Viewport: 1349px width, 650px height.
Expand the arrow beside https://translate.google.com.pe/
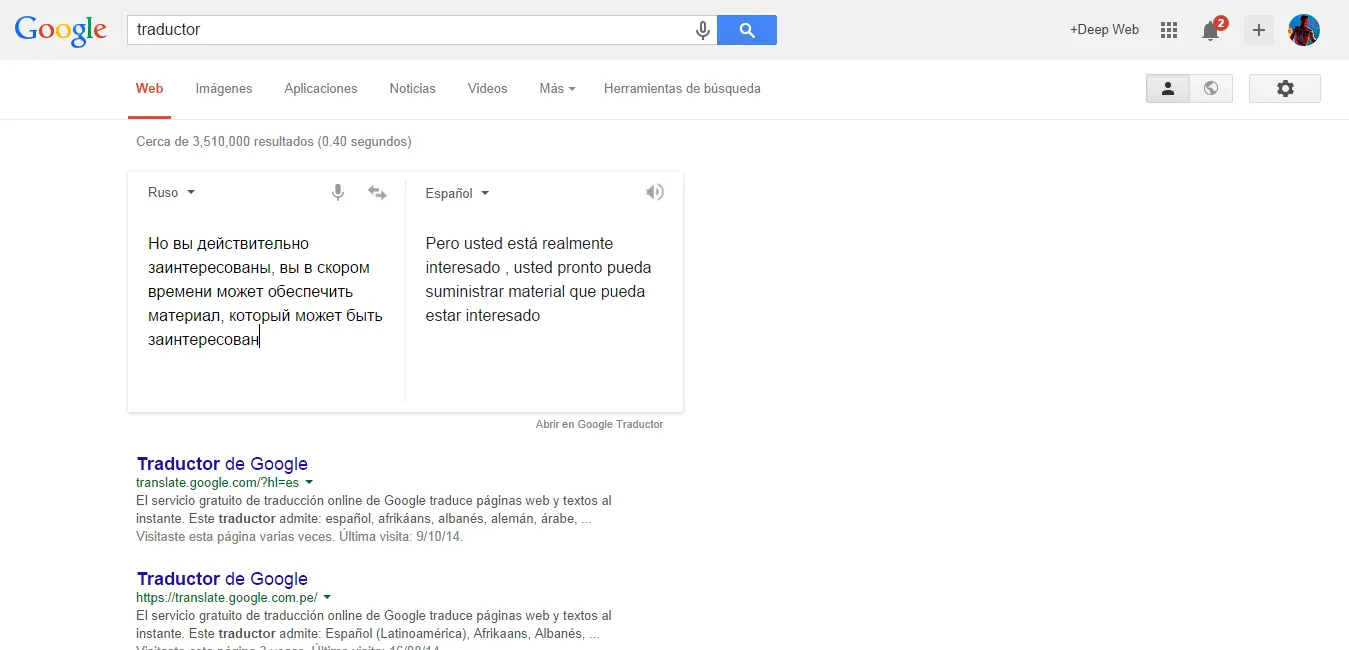tap(327, 597)
